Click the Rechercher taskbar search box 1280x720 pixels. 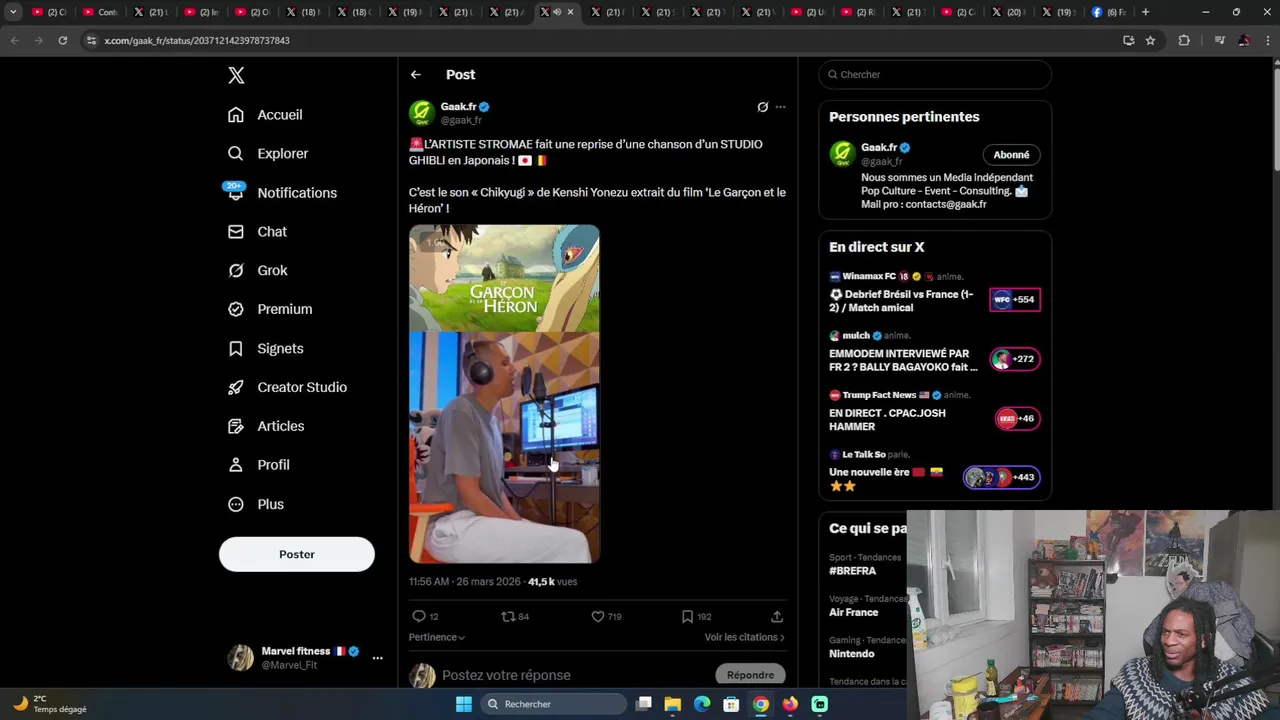[x=554, y=704]
